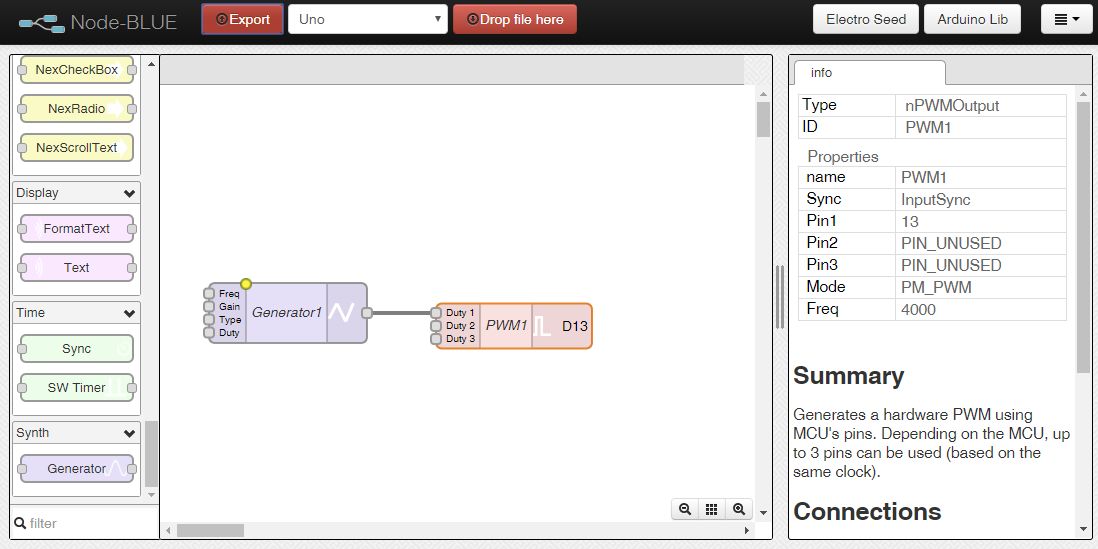The width and height of the screenshot is (1098, 549).
Task: Click the Type input port of Generator1
Action: (209, 319)
